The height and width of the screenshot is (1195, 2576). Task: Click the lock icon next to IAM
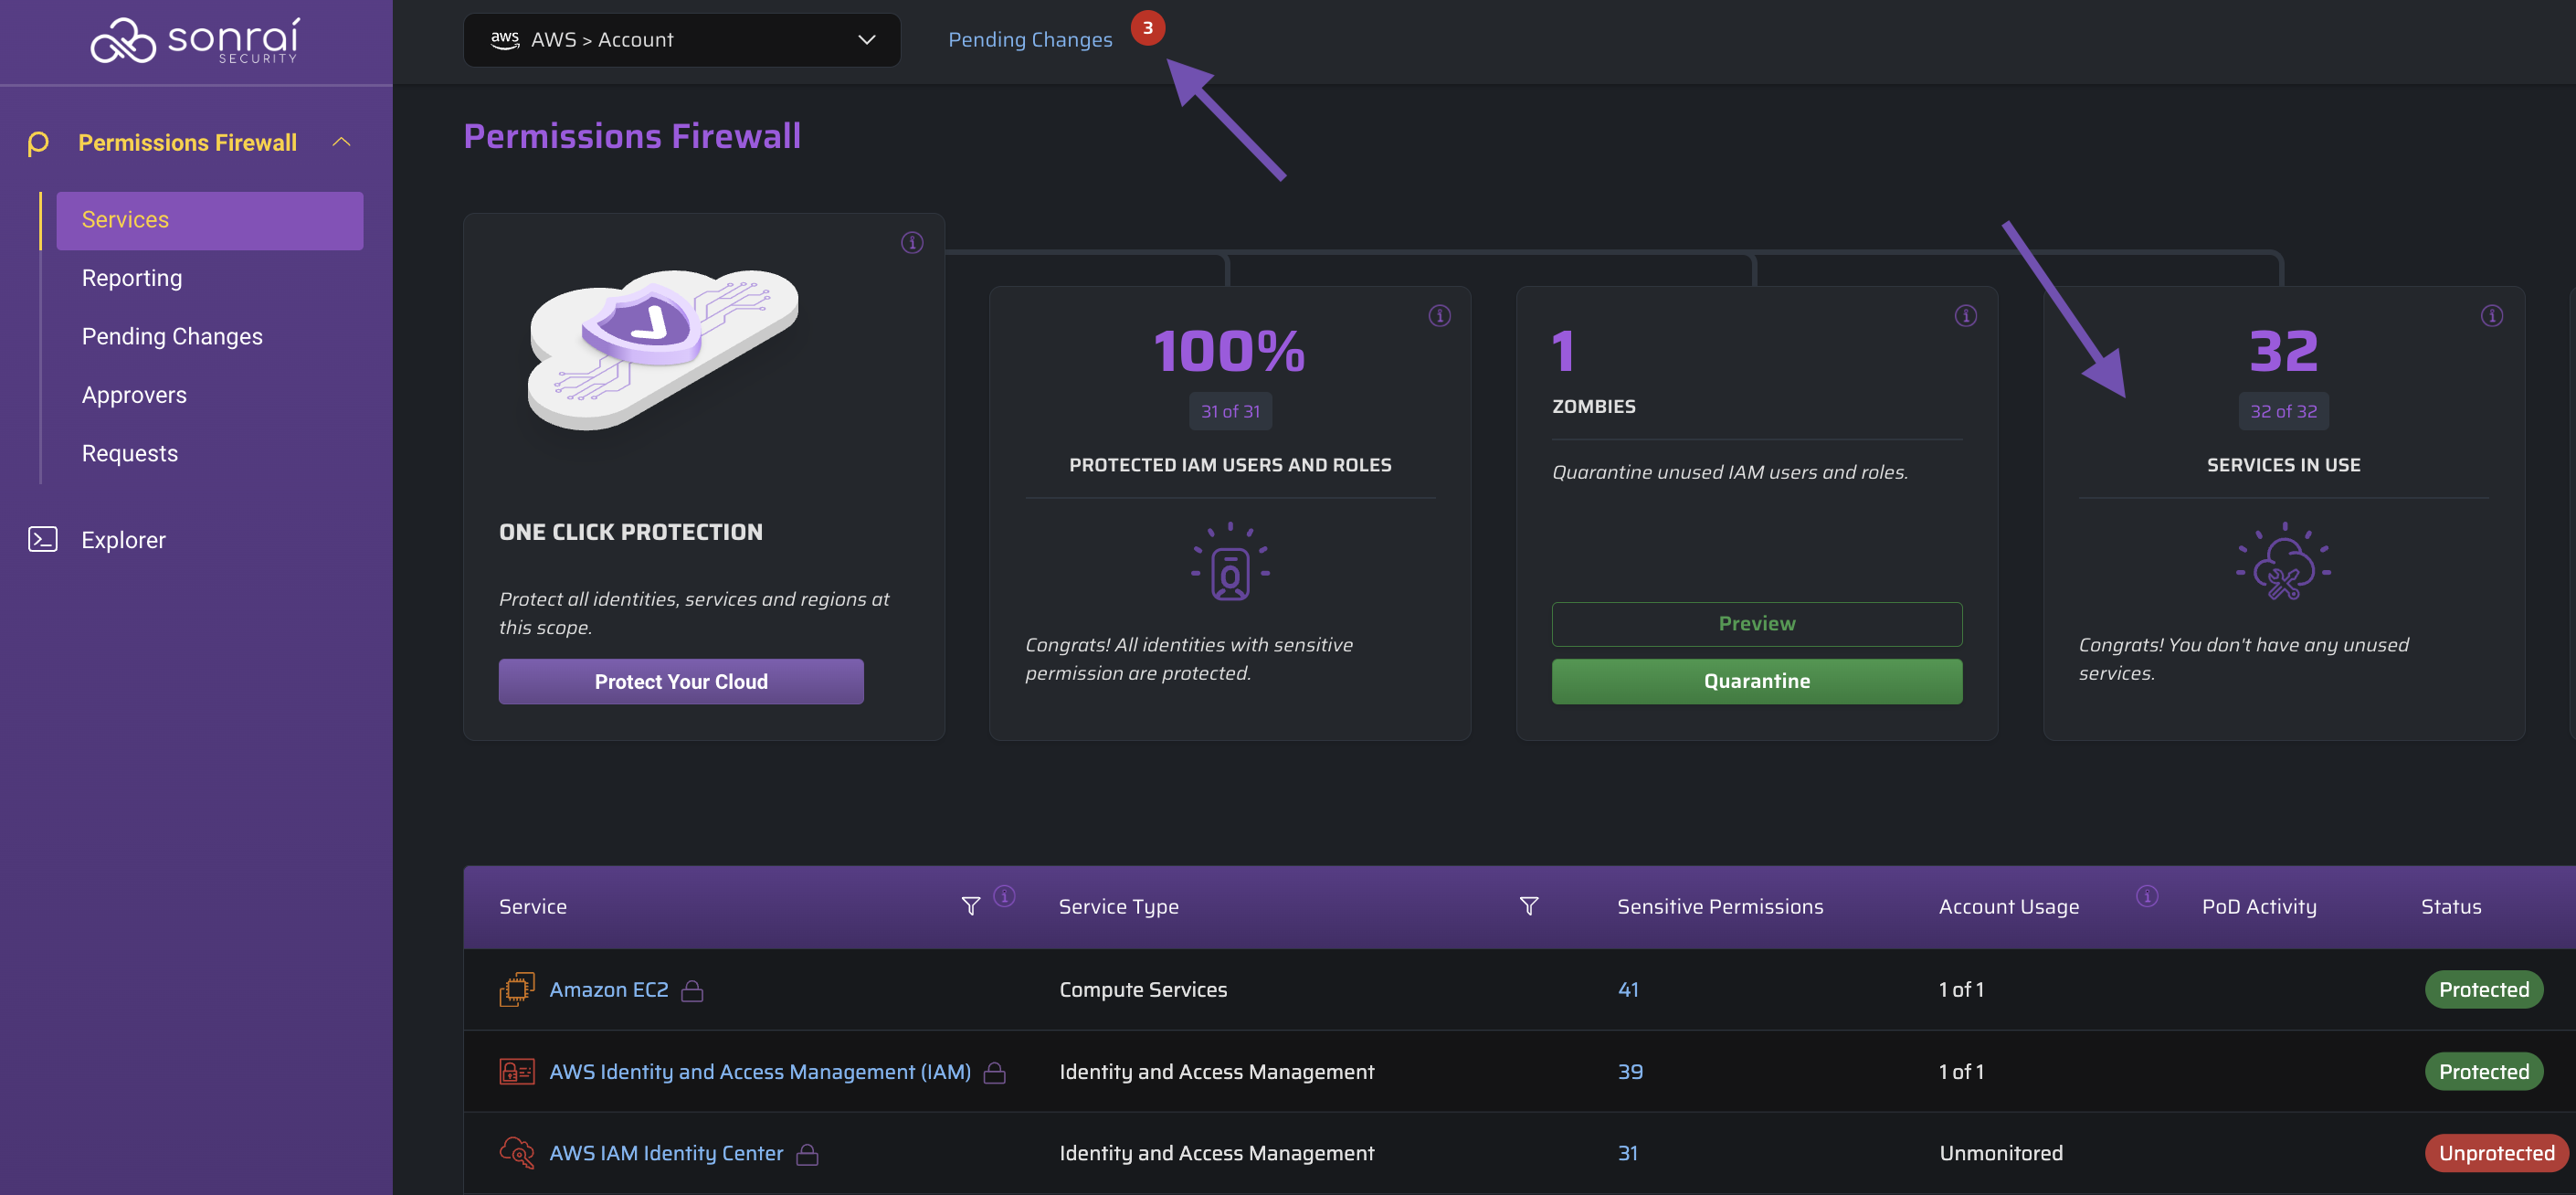(994, 1072)
